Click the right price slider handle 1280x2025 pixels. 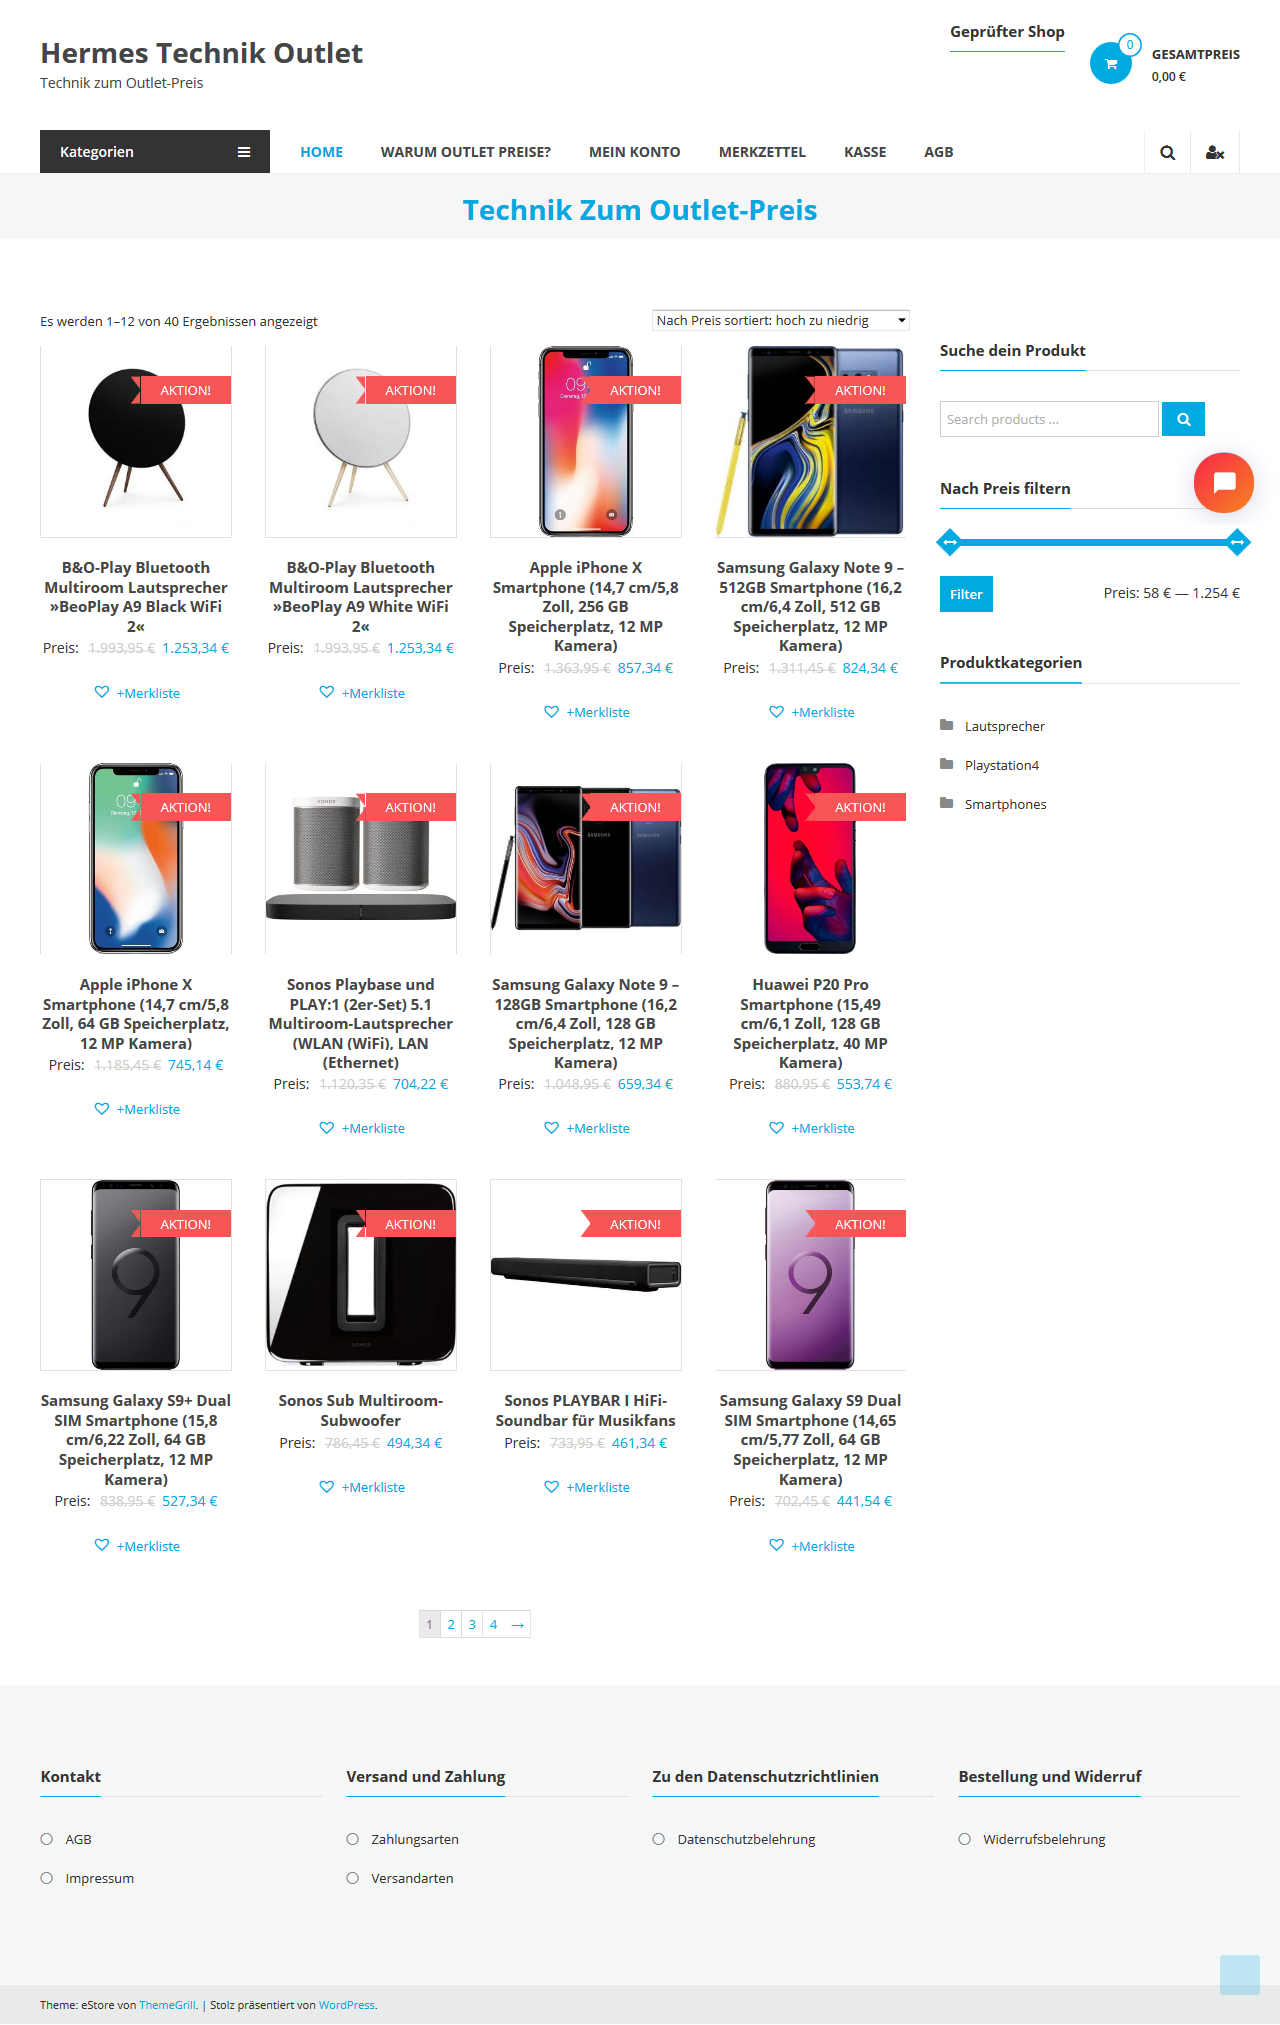1238,542
